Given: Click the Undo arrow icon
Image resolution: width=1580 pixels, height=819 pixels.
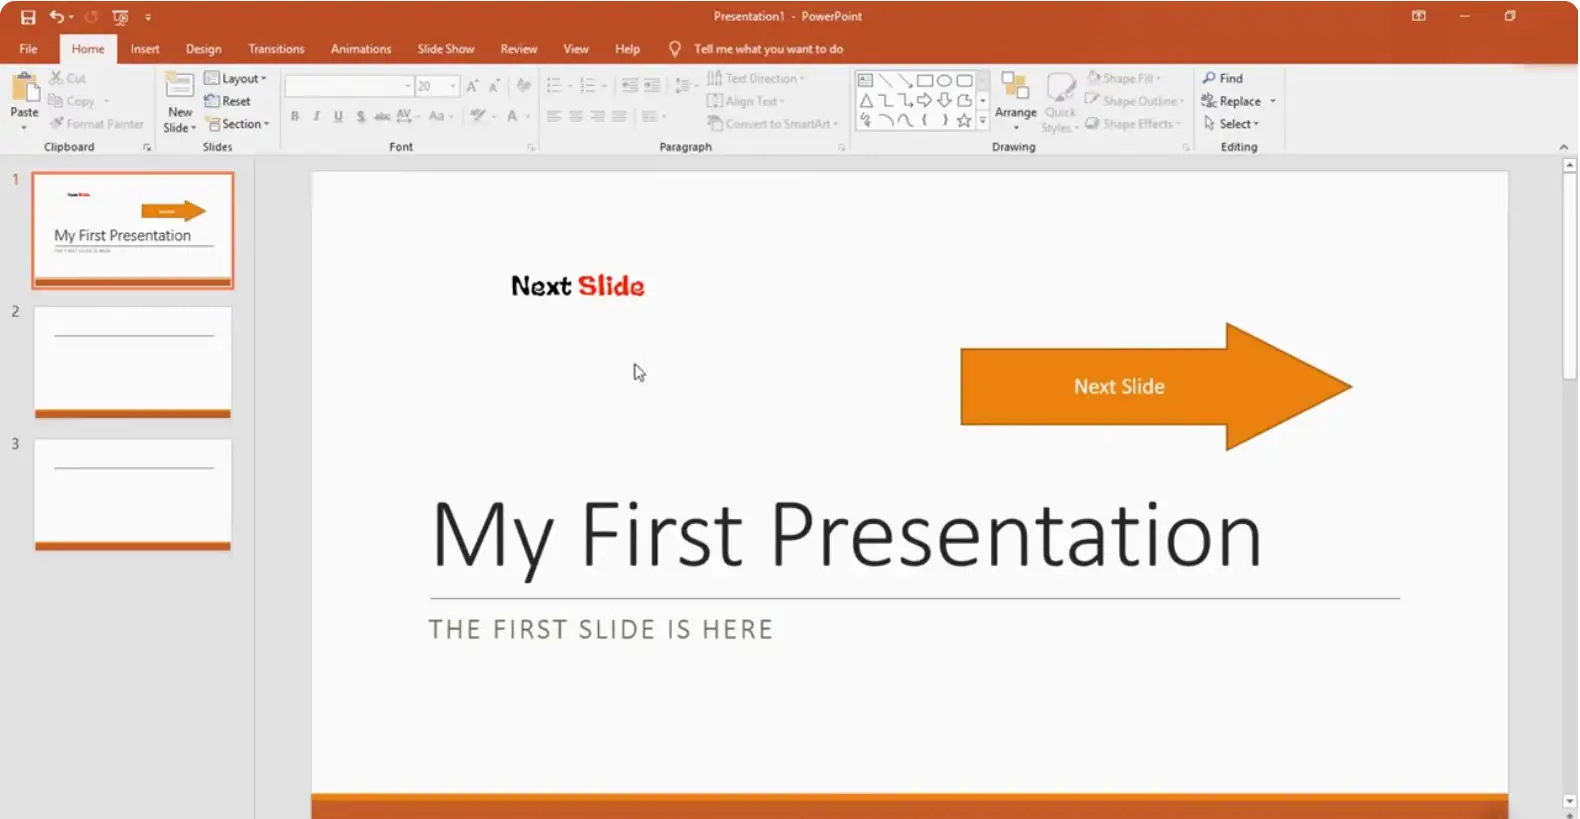Looking at the screenshot, I should point(57,17).
